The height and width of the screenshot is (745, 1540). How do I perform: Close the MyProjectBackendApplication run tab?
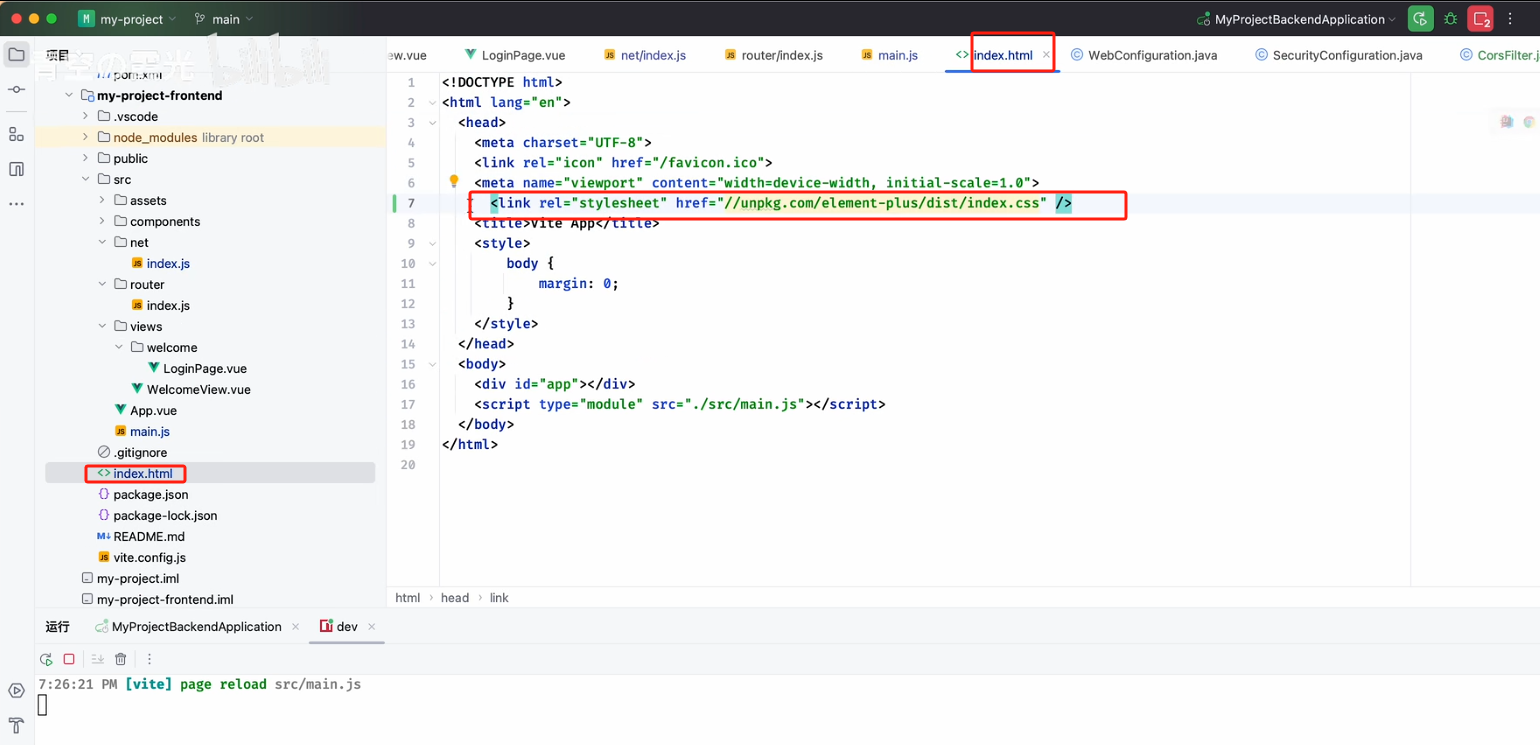pos(295,627)
